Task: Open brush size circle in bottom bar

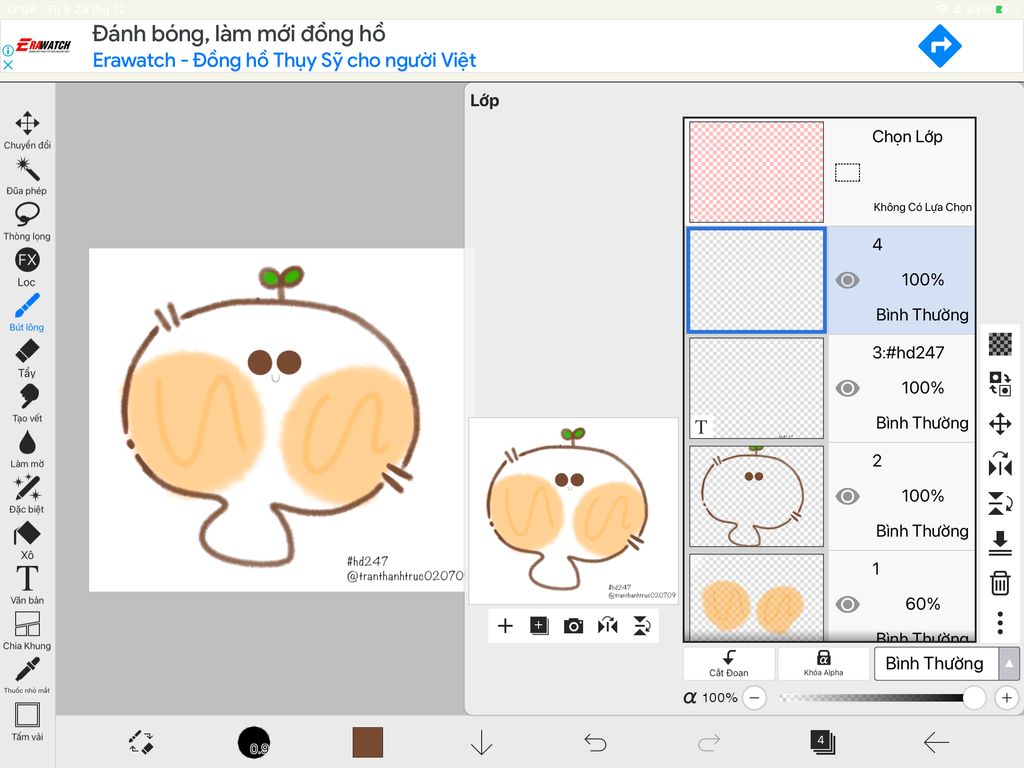Action: (x=254, y=743)
